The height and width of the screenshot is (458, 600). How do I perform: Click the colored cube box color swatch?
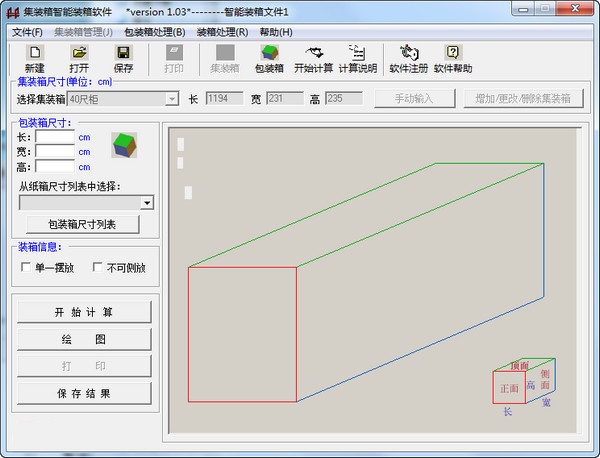tap(123, 146)
